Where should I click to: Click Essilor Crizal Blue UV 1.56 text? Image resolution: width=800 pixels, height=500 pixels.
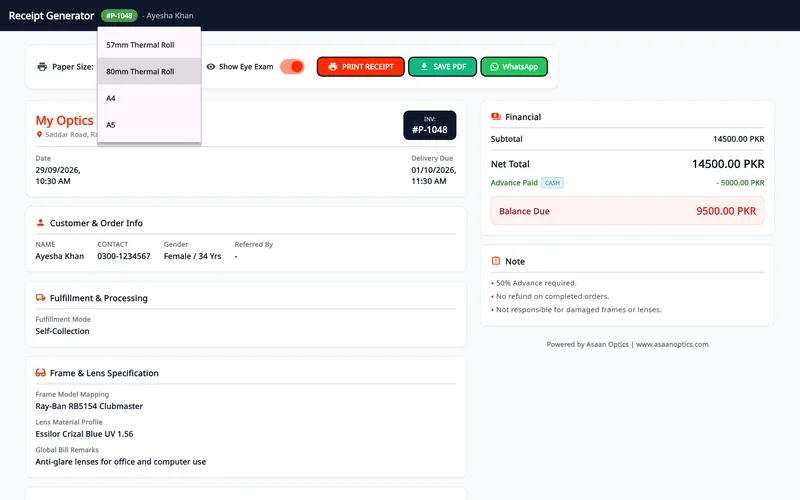pyautogui.click(x=84, y=434)
